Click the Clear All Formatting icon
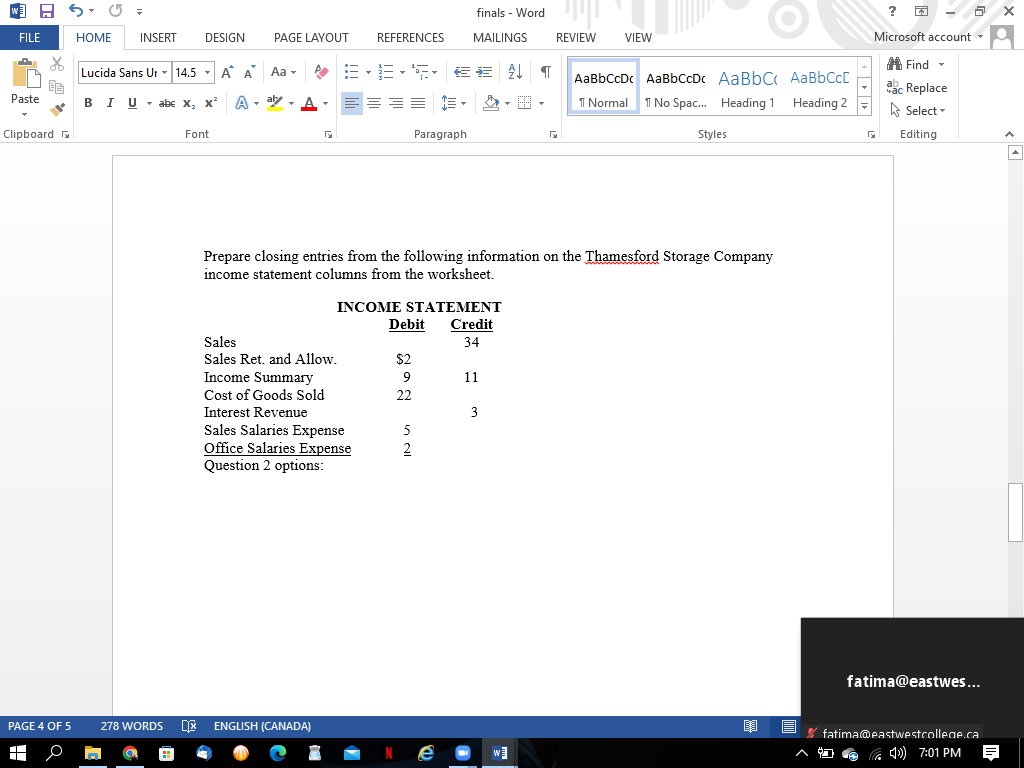 click(319, 72)
